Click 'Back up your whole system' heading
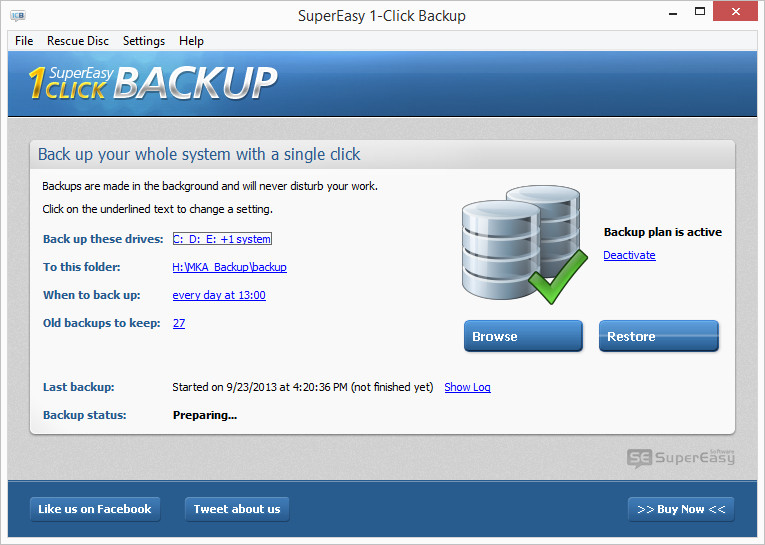 click(199, 154)
